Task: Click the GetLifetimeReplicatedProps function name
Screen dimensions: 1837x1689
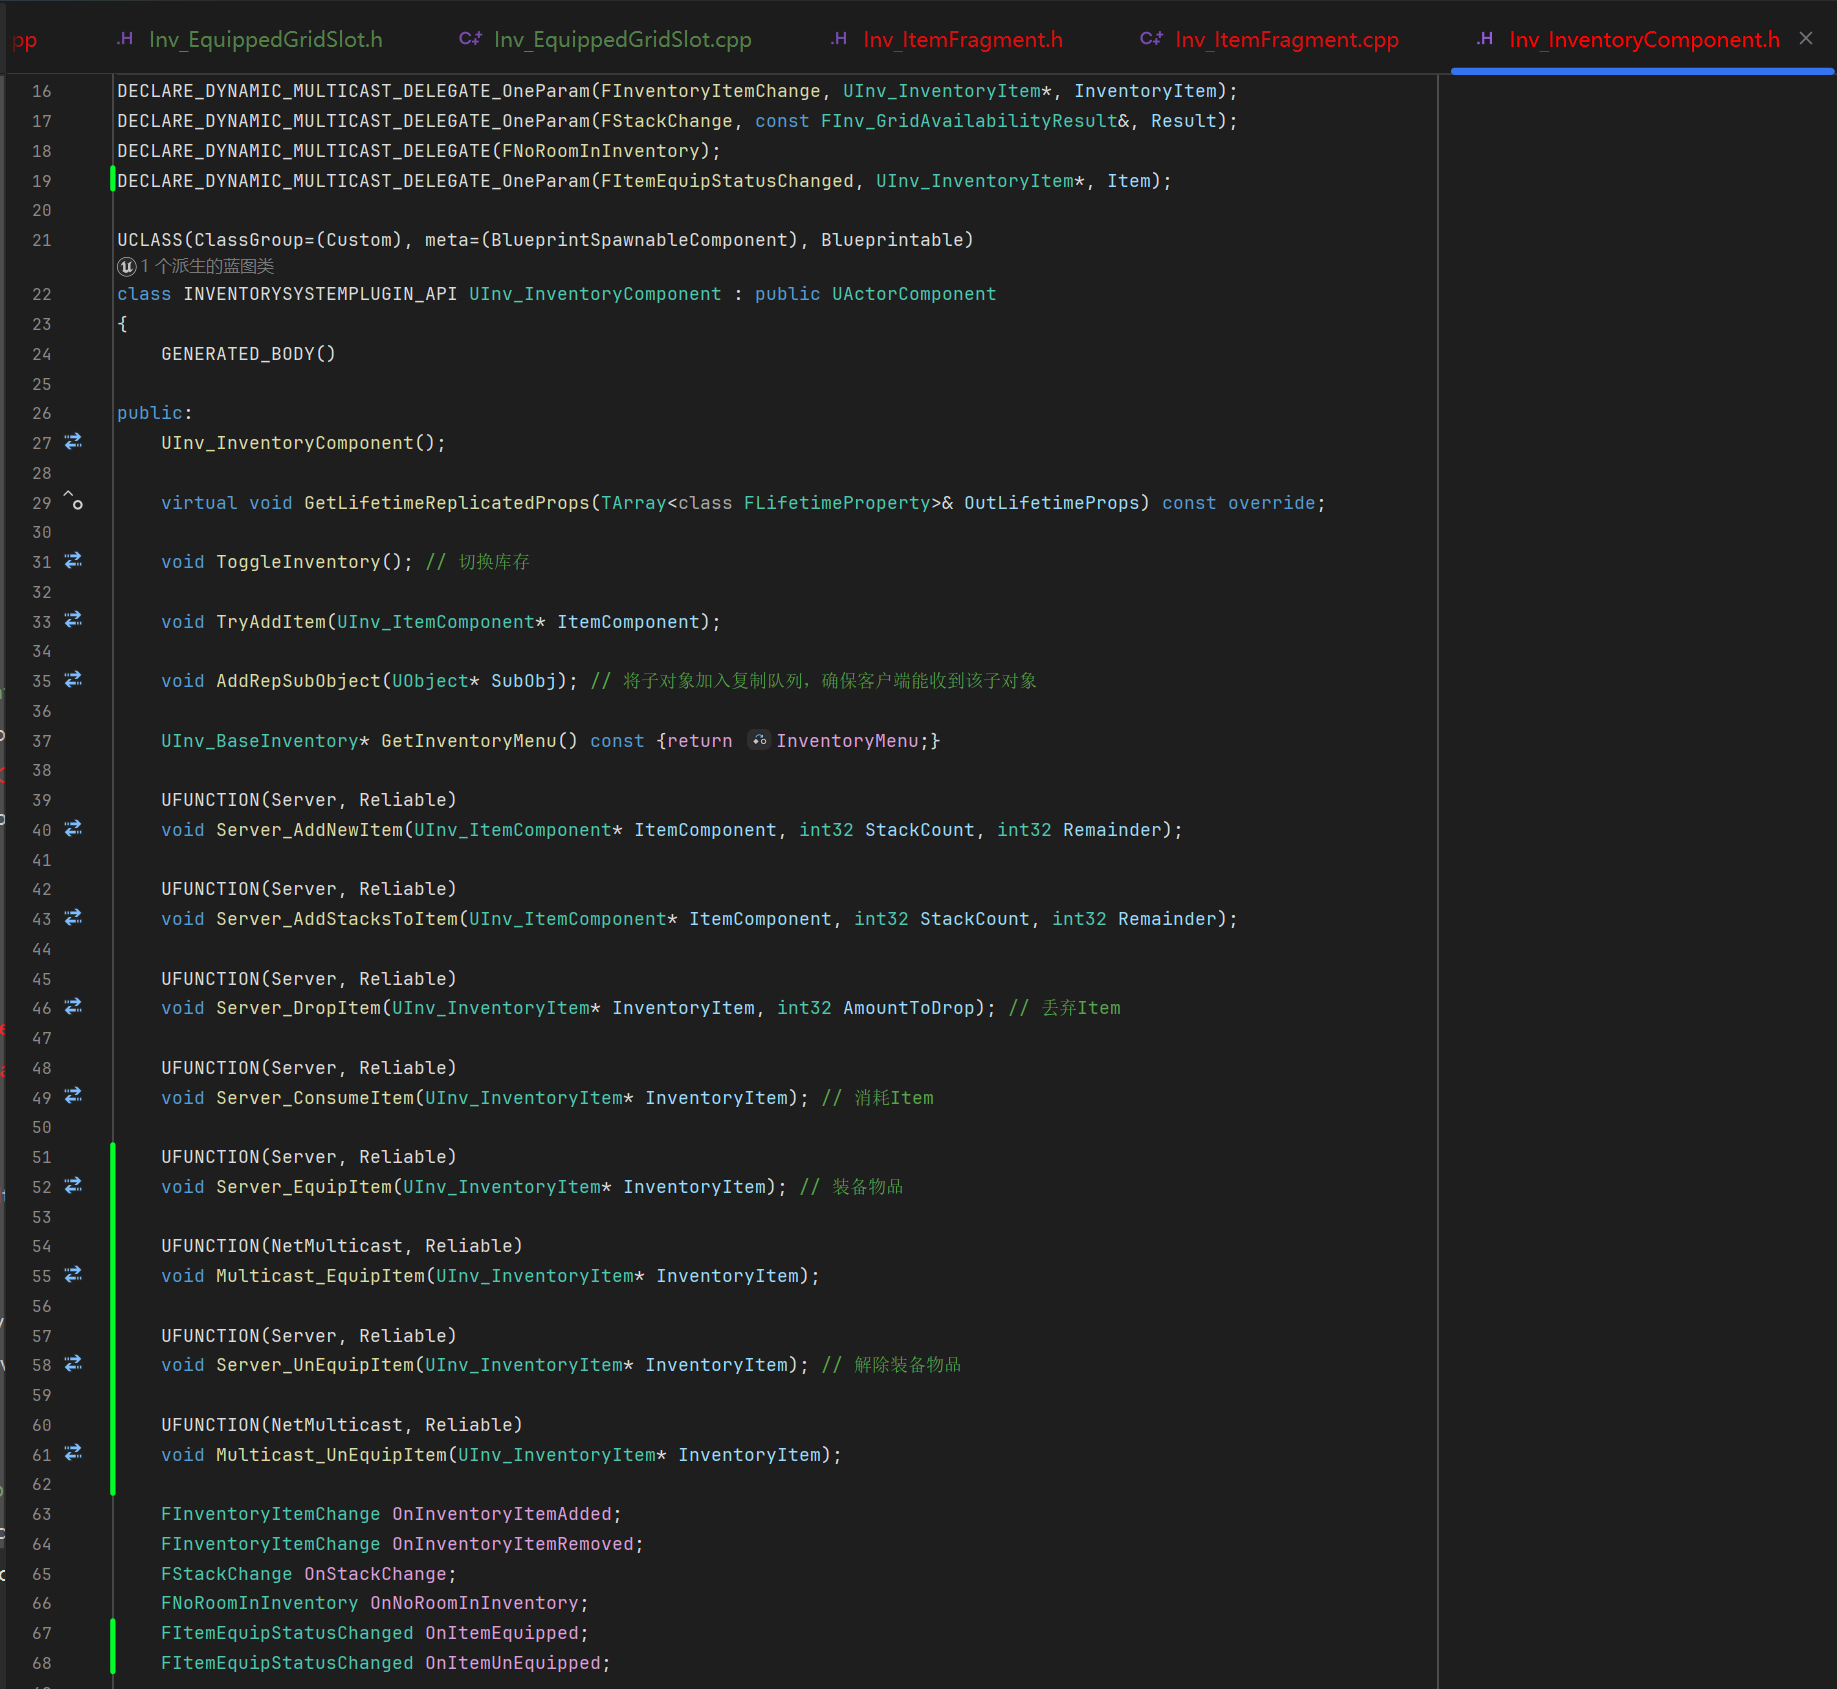Action: 447,503
